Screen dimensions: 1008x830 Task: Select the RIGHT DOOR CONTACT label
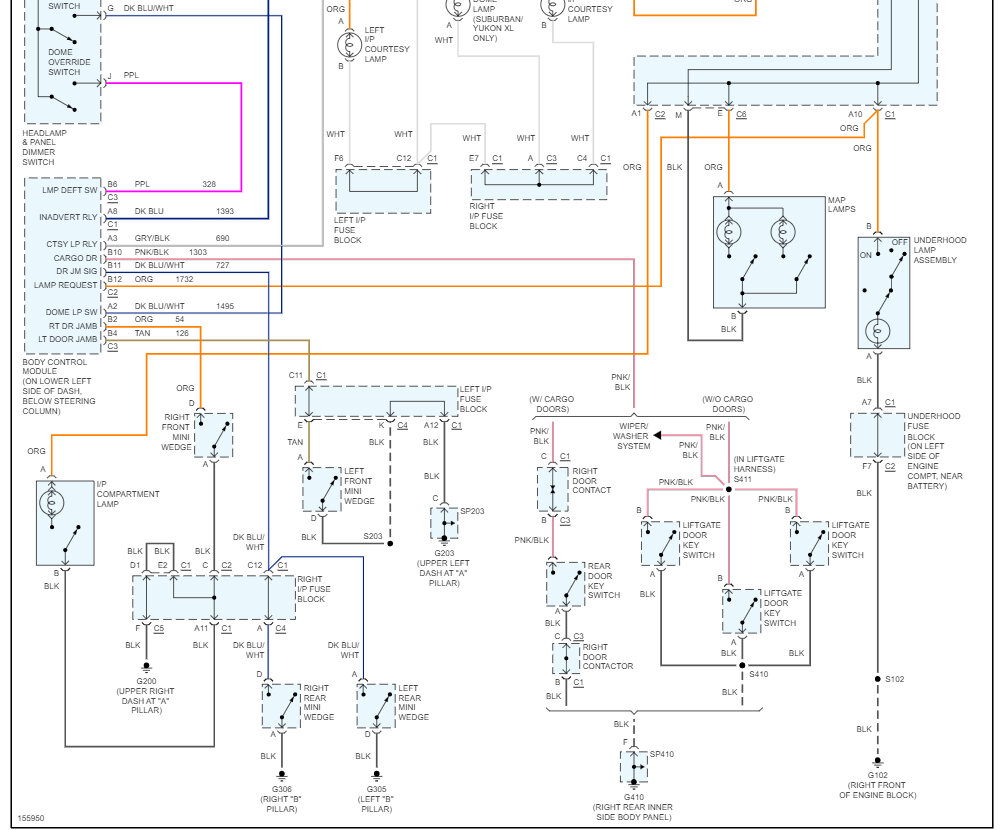[x=591, y=480]
